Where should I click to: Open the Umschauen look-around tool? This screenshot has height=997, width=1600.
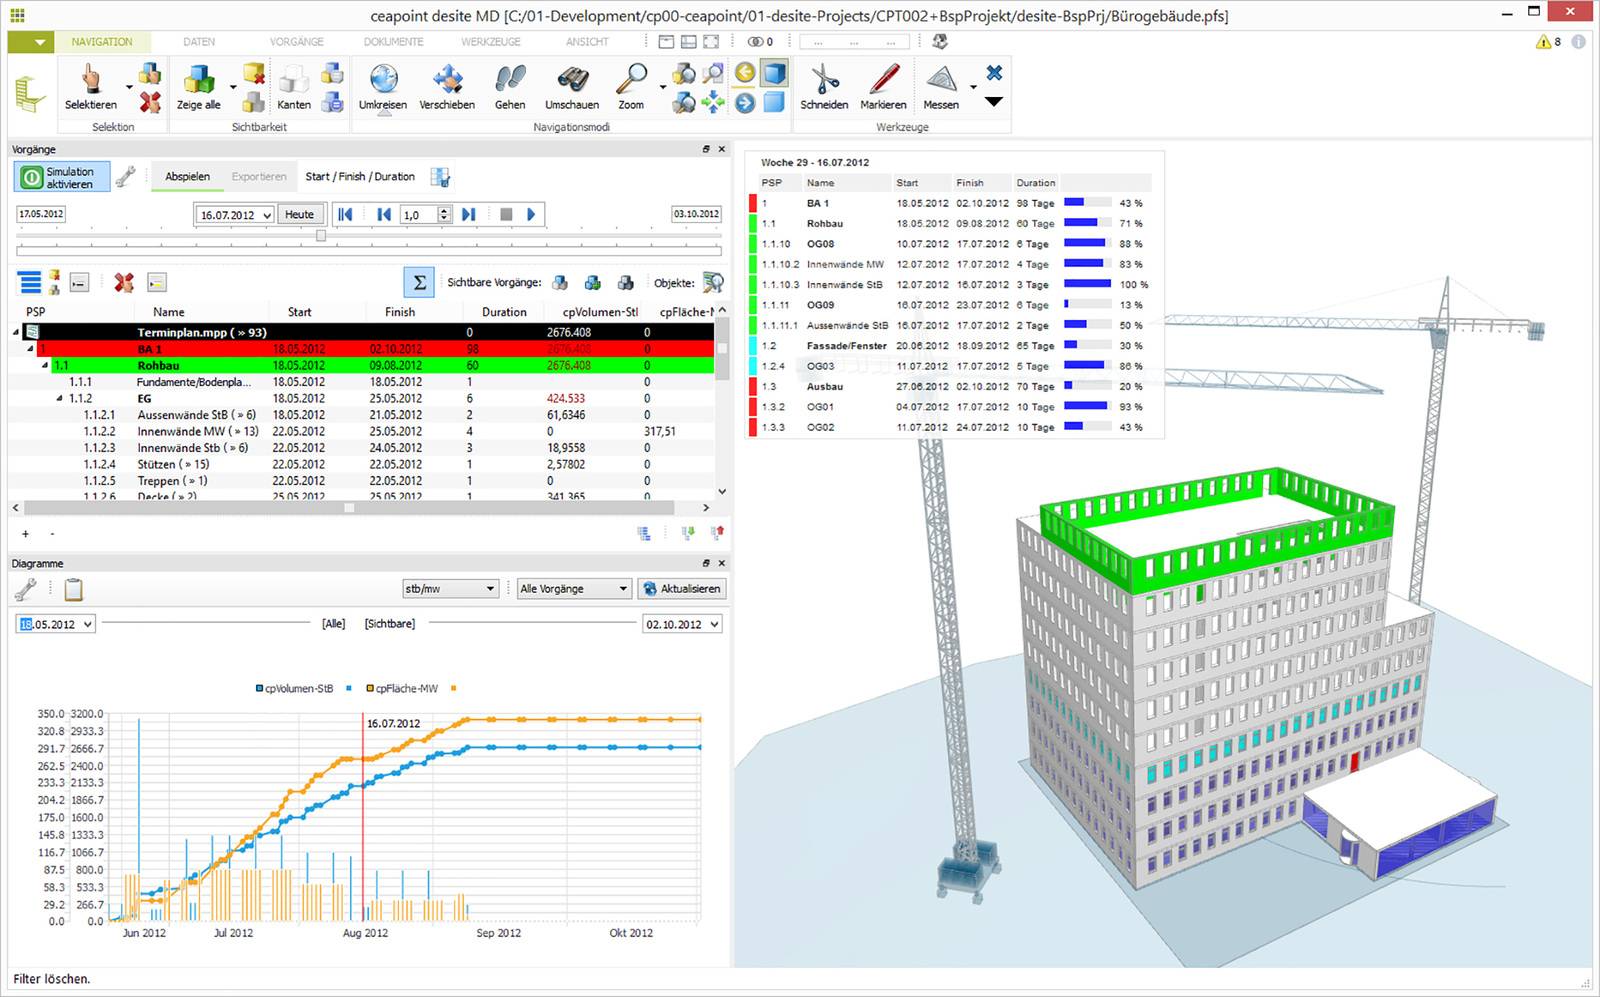(571, 88)
